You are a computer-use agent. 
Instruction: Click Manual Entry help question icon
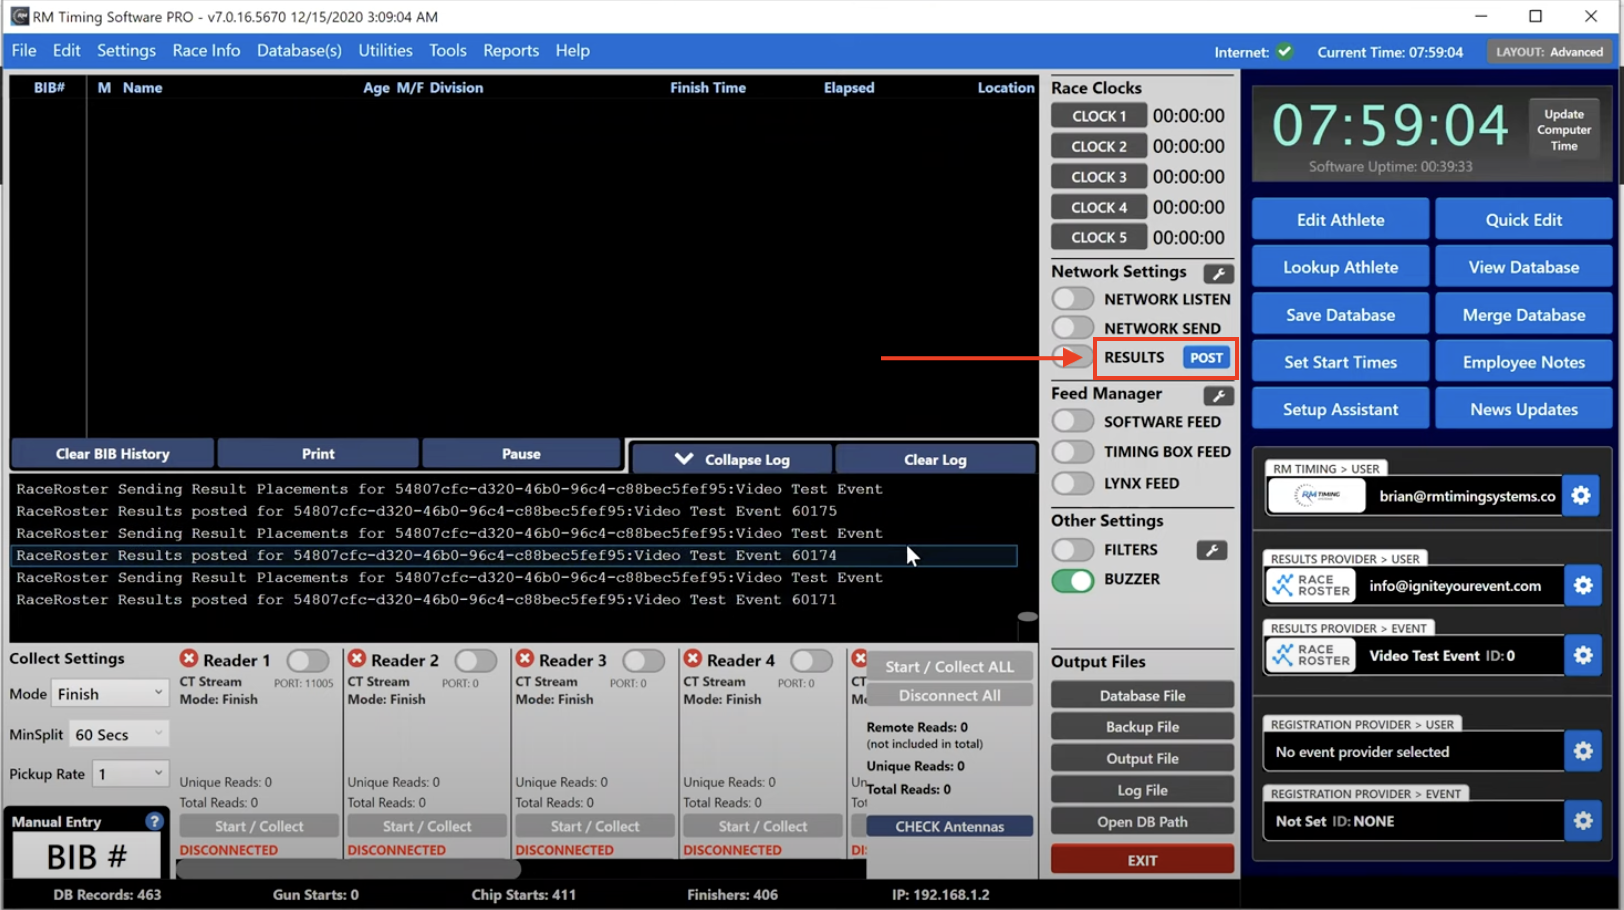pos(153,821)
